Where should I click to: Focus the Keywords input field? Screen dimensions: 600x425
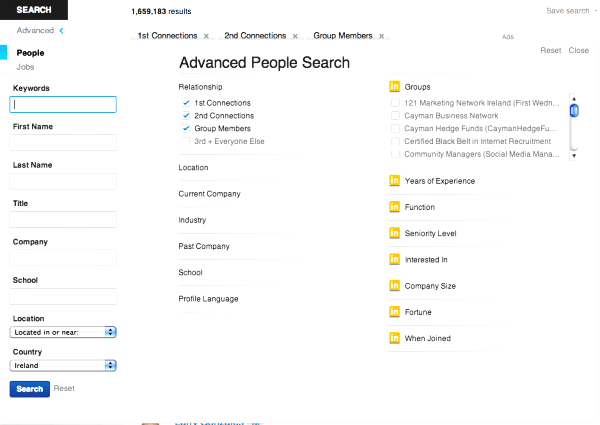pos(63,104)
